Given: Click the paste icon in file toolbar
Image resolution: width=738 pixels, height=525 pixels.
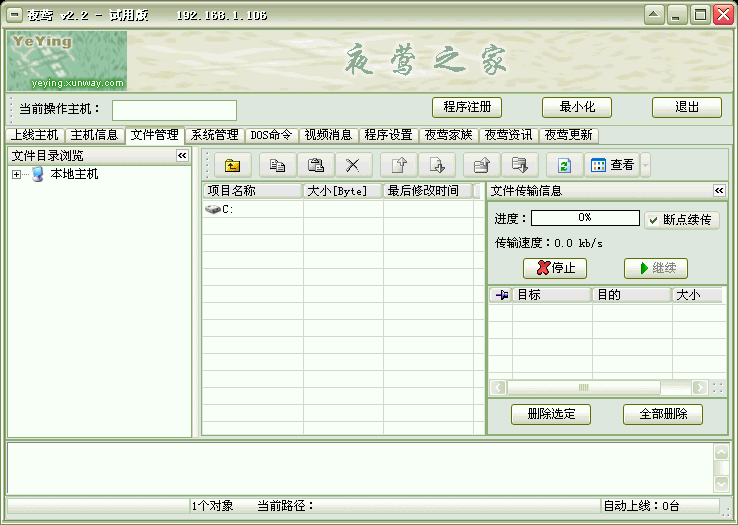Looking at the screenshot, I should tap(315, 166).
